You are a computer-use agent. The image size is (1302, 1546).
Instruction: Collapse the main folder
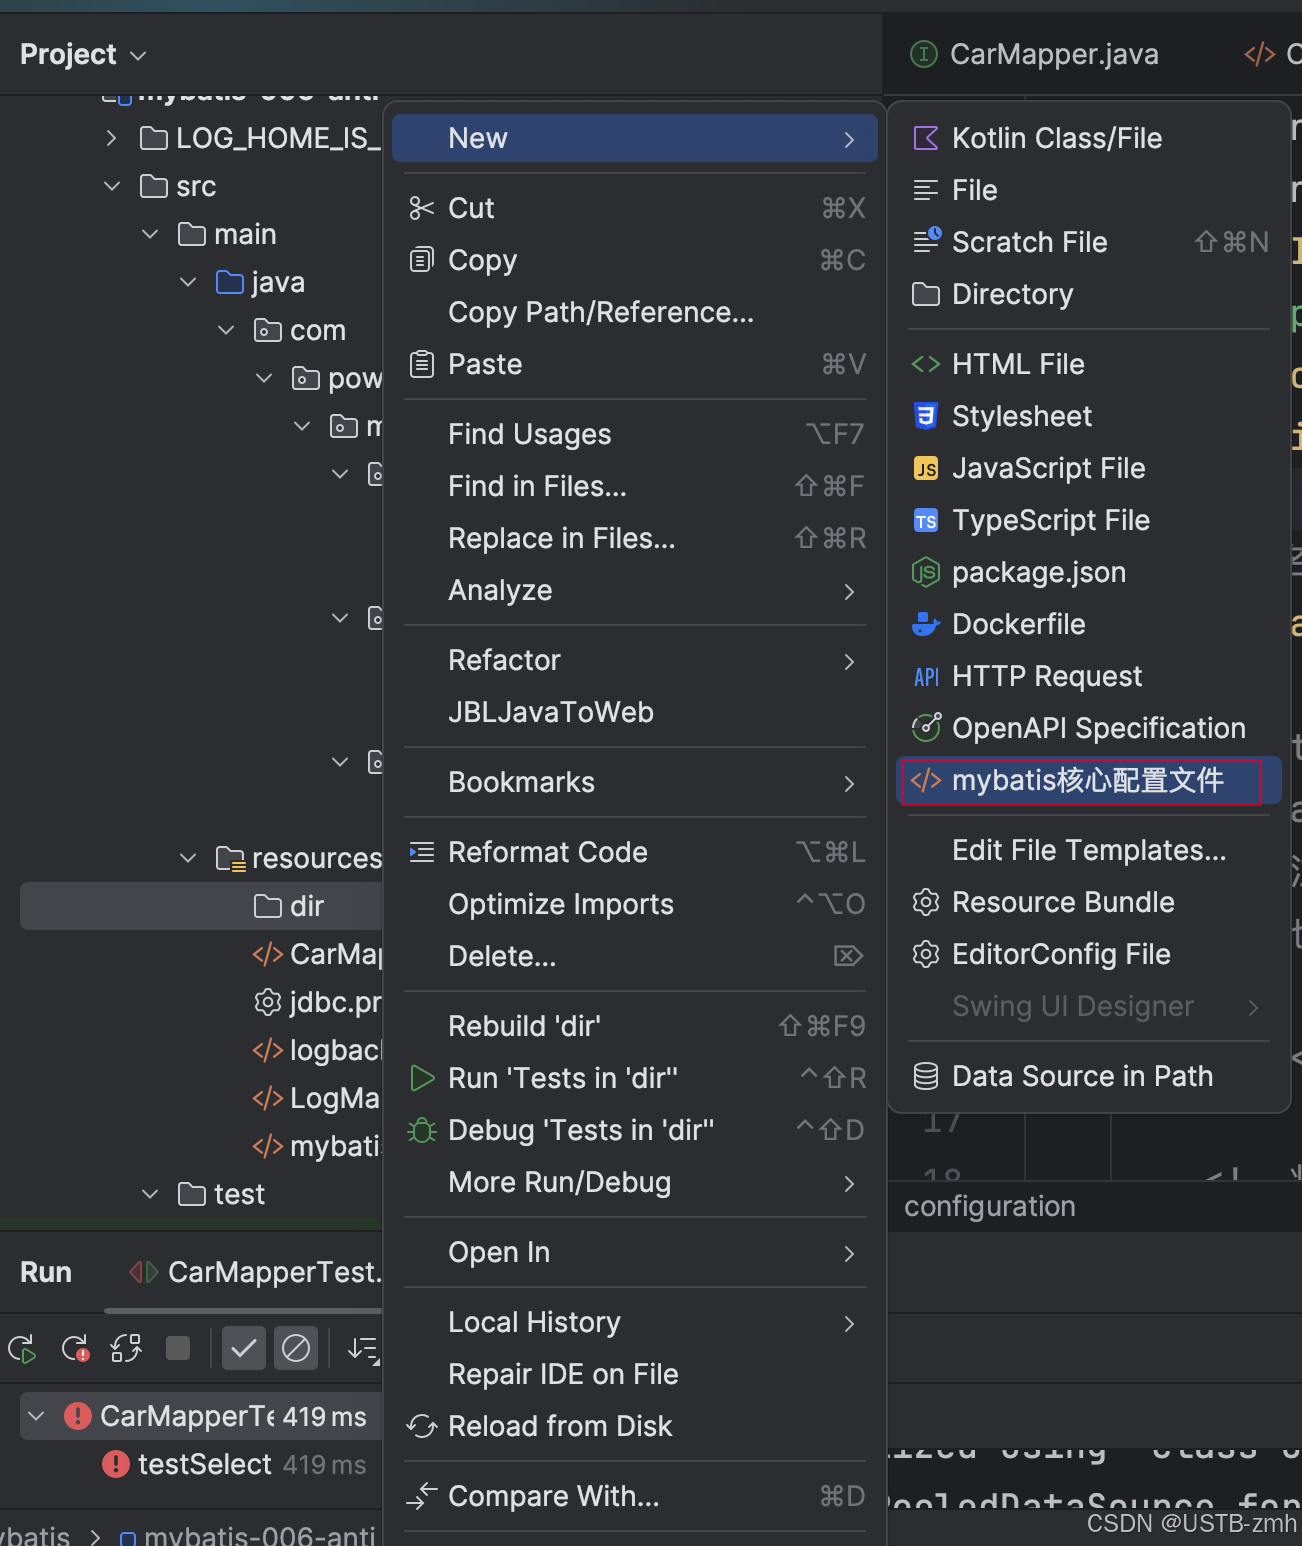(x=150, y=234)
